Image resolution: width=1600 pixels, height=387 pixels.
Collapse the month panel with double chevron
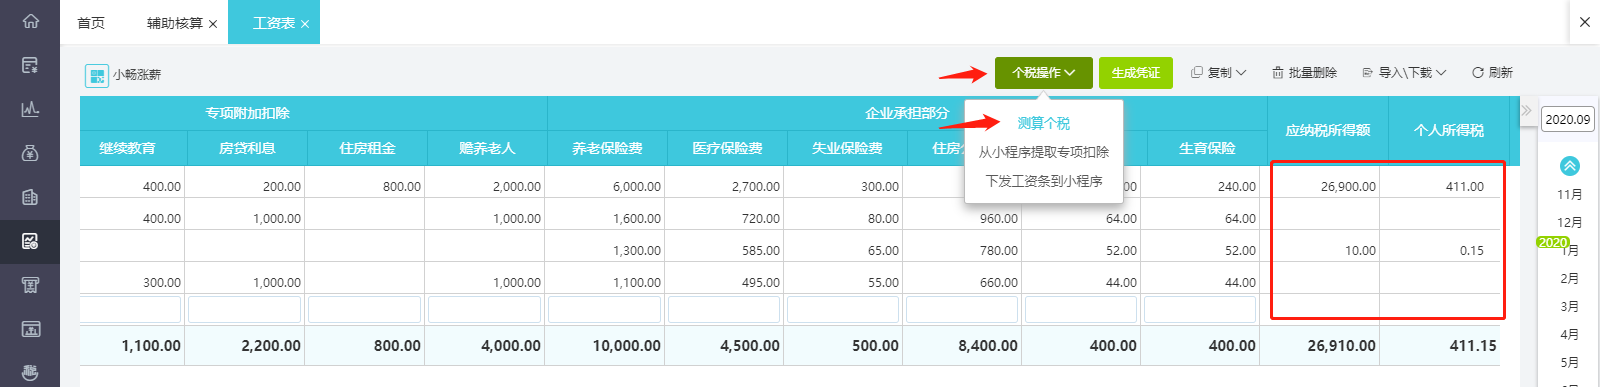pos(1526,110)
